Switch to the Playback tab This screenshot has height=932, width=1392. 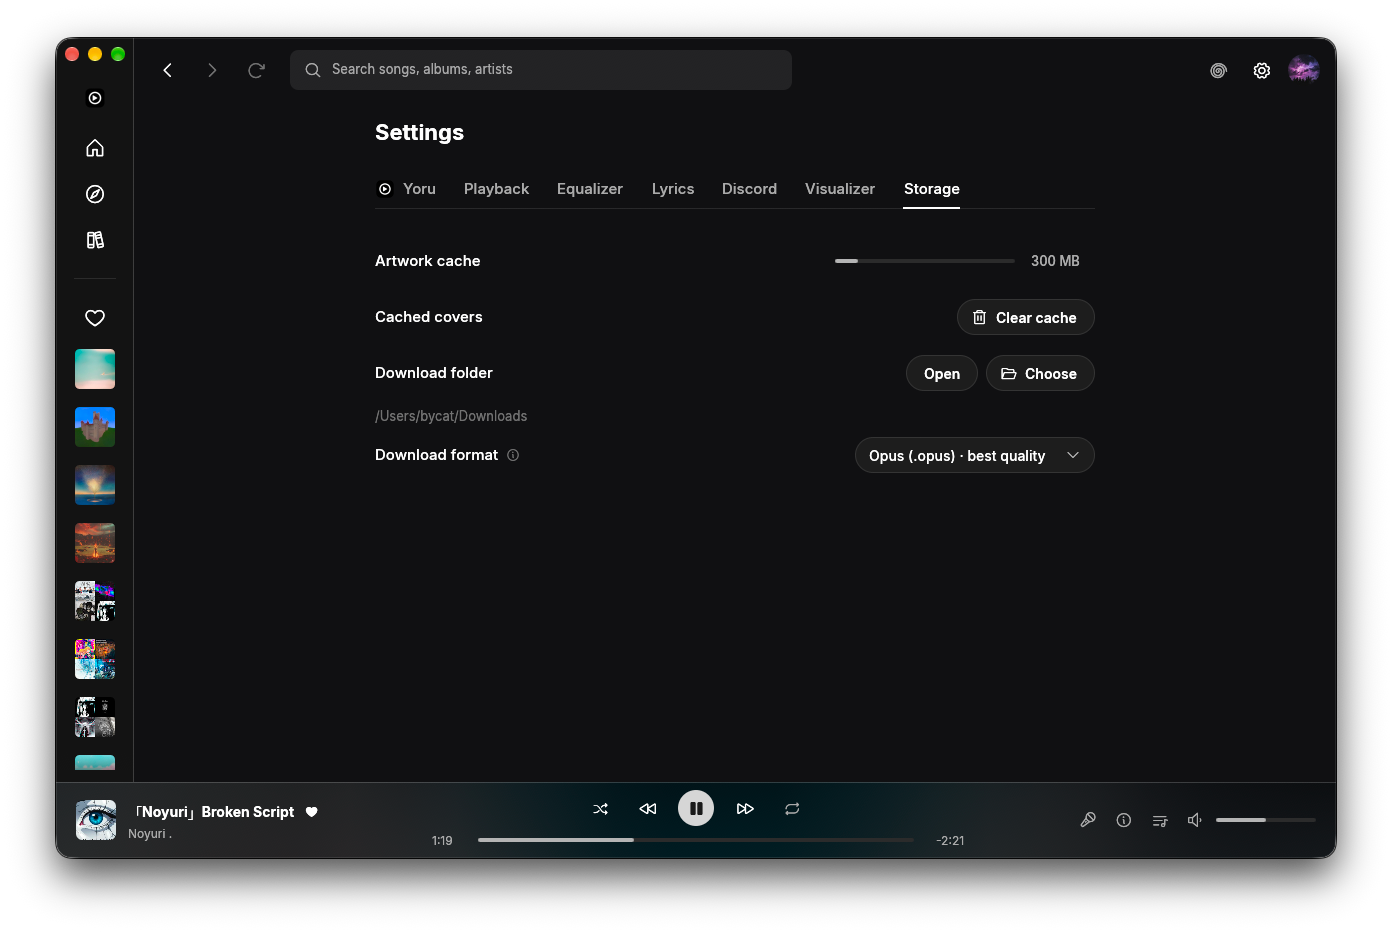coord(496,189)
